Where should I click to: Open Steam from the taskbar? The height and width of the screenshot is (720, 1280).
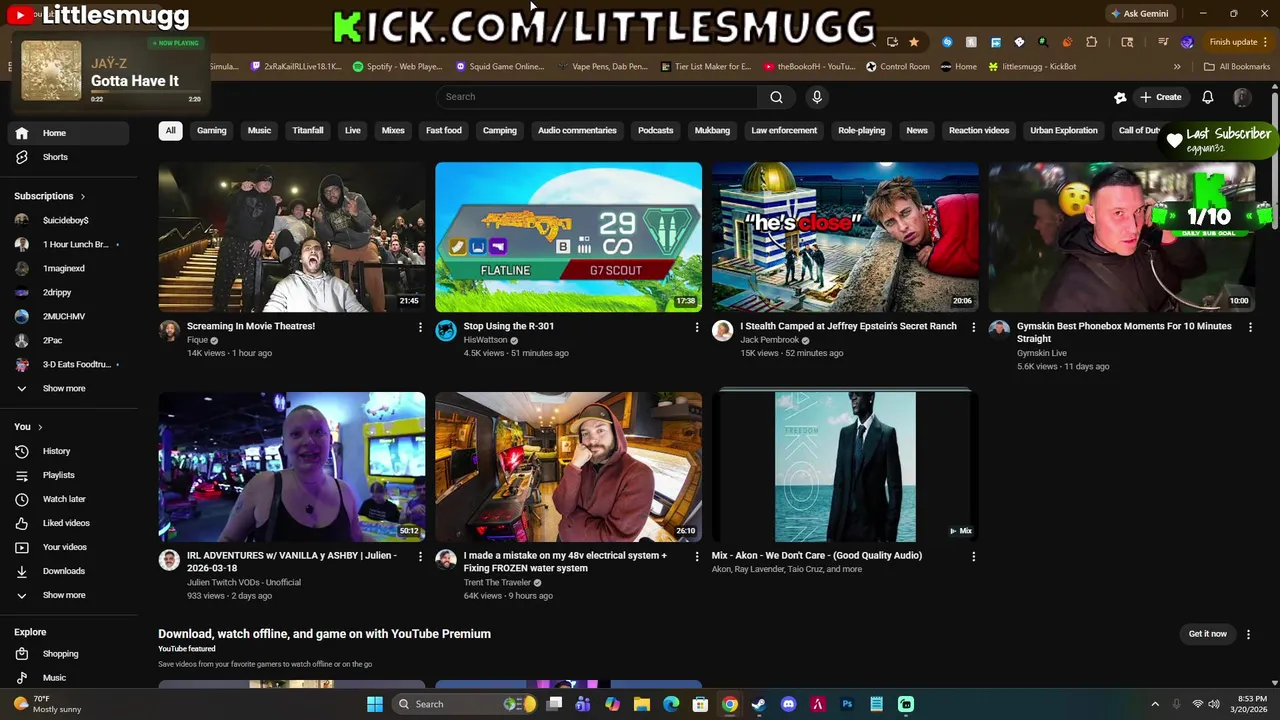(759, 704)
